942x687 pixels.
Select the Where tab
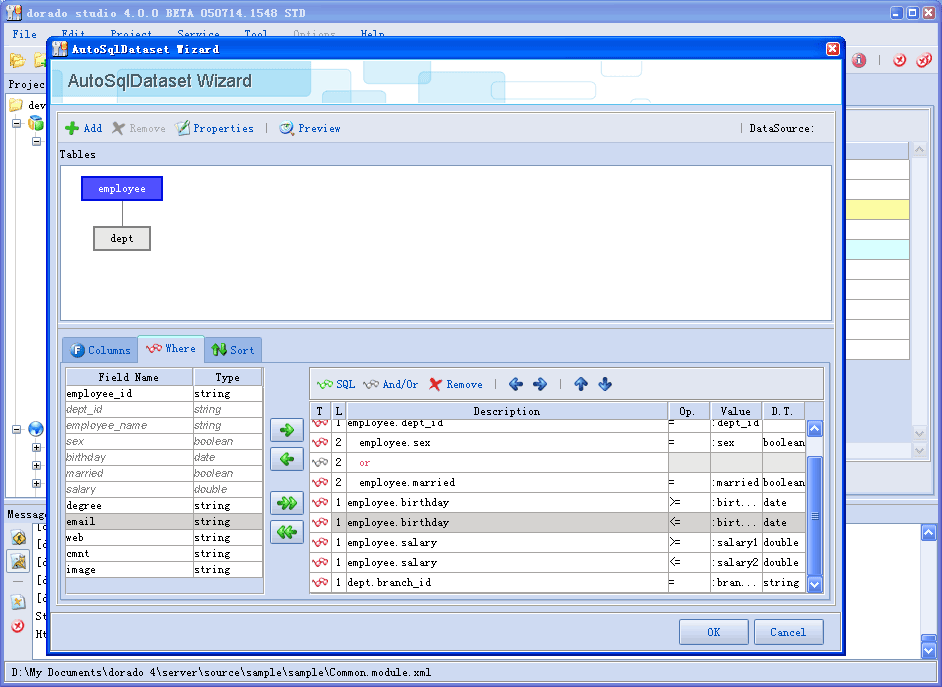(x=171, y=349)
